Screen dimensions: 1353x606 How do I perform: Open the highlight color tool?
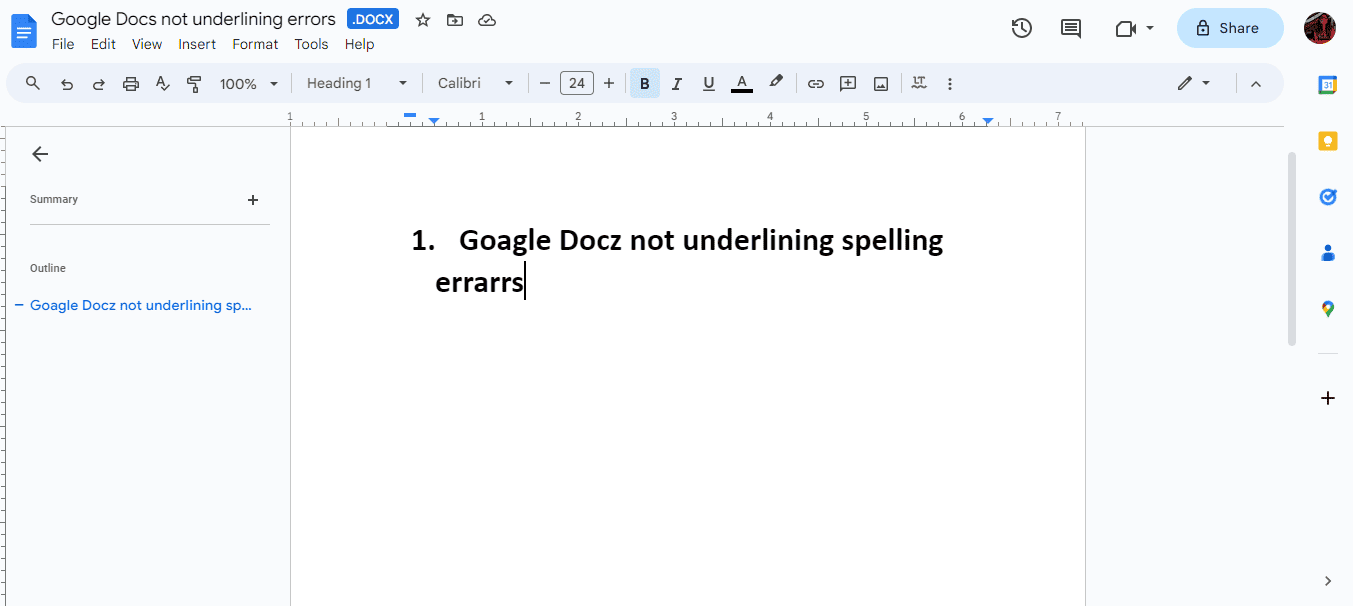pos(776,83)
